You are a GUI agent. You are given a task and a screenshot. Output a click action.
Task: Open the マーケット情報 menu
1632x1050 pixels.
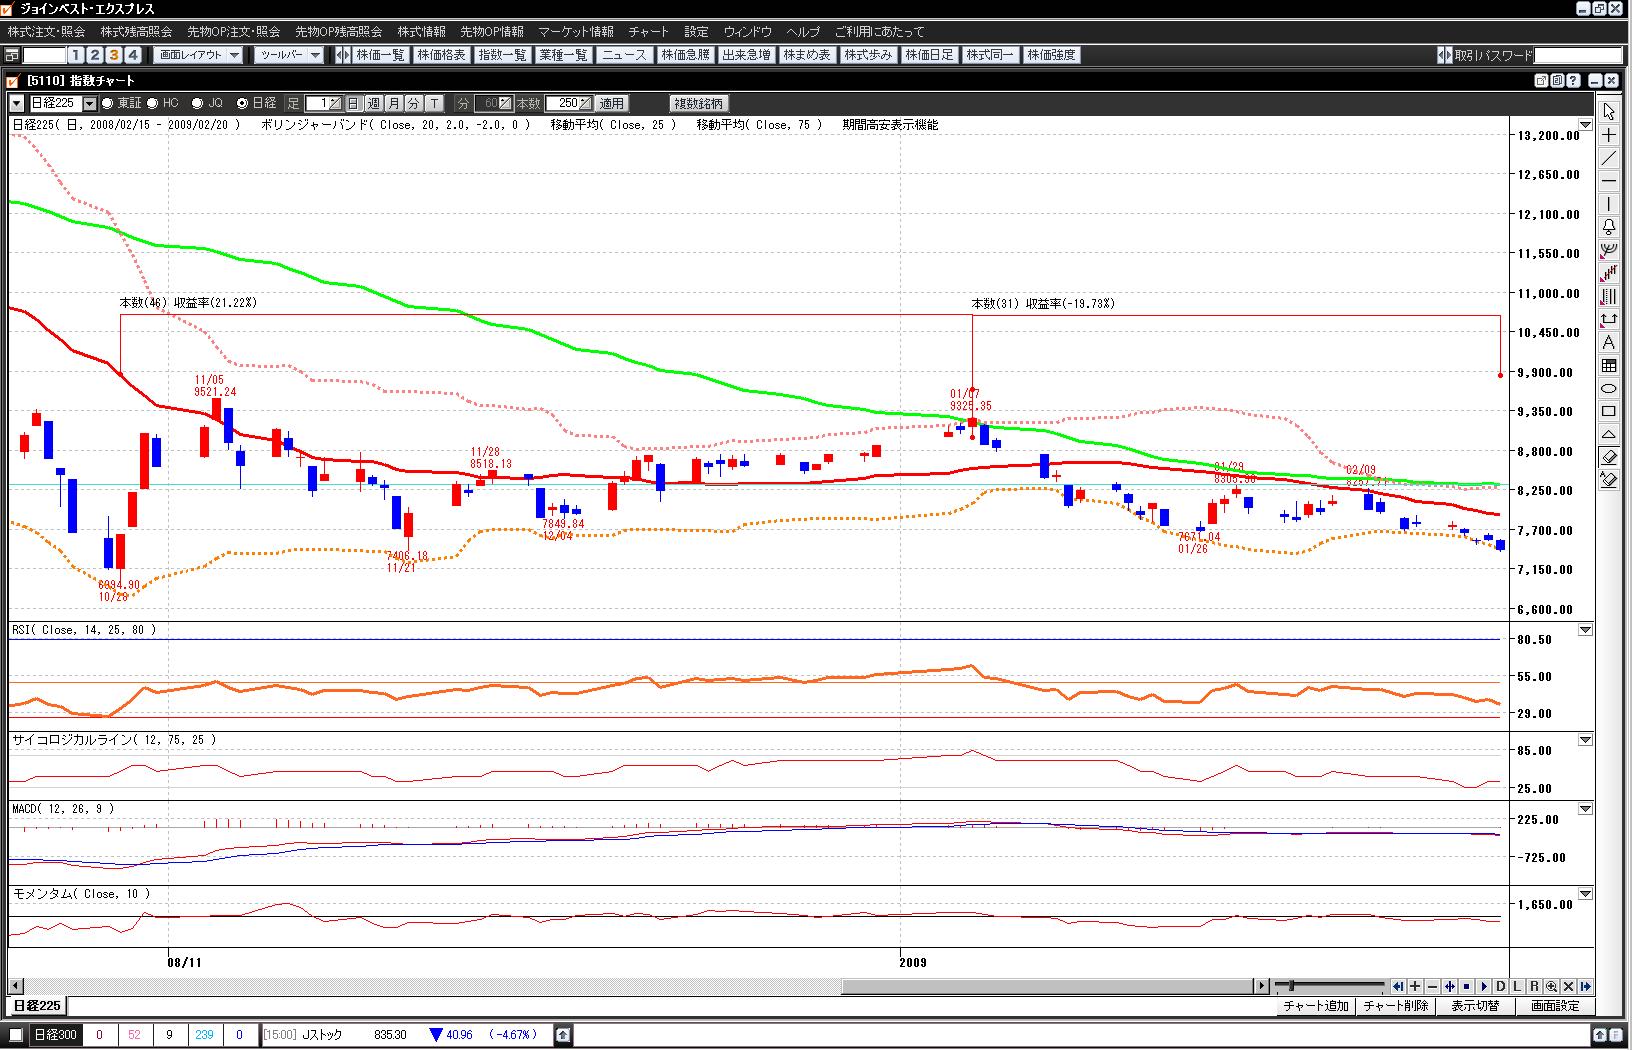(575, 32)
